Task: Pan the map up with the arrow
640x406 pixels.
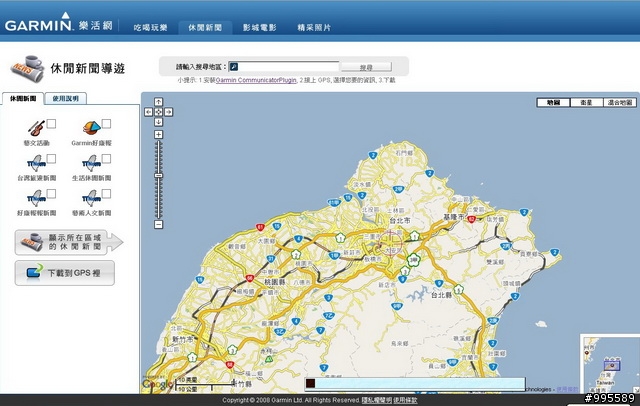Action: [x=158, y=102]
